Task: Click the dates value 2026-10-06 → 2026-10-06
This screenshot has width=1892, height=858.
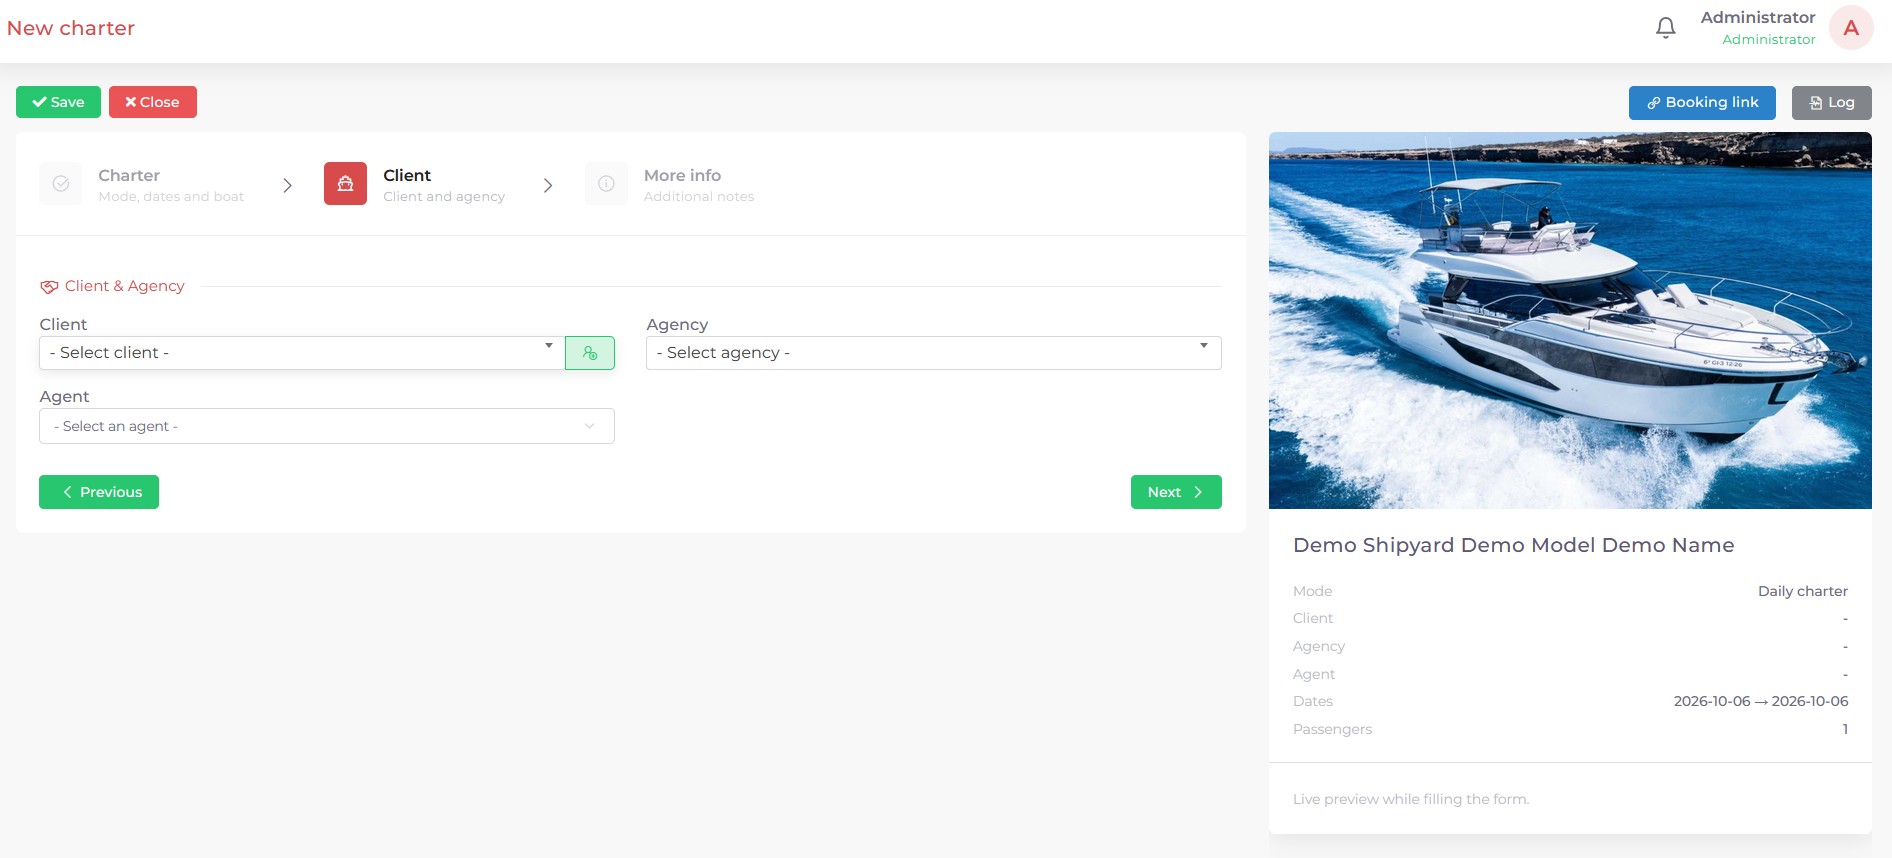Action: tap(1761, 701)
